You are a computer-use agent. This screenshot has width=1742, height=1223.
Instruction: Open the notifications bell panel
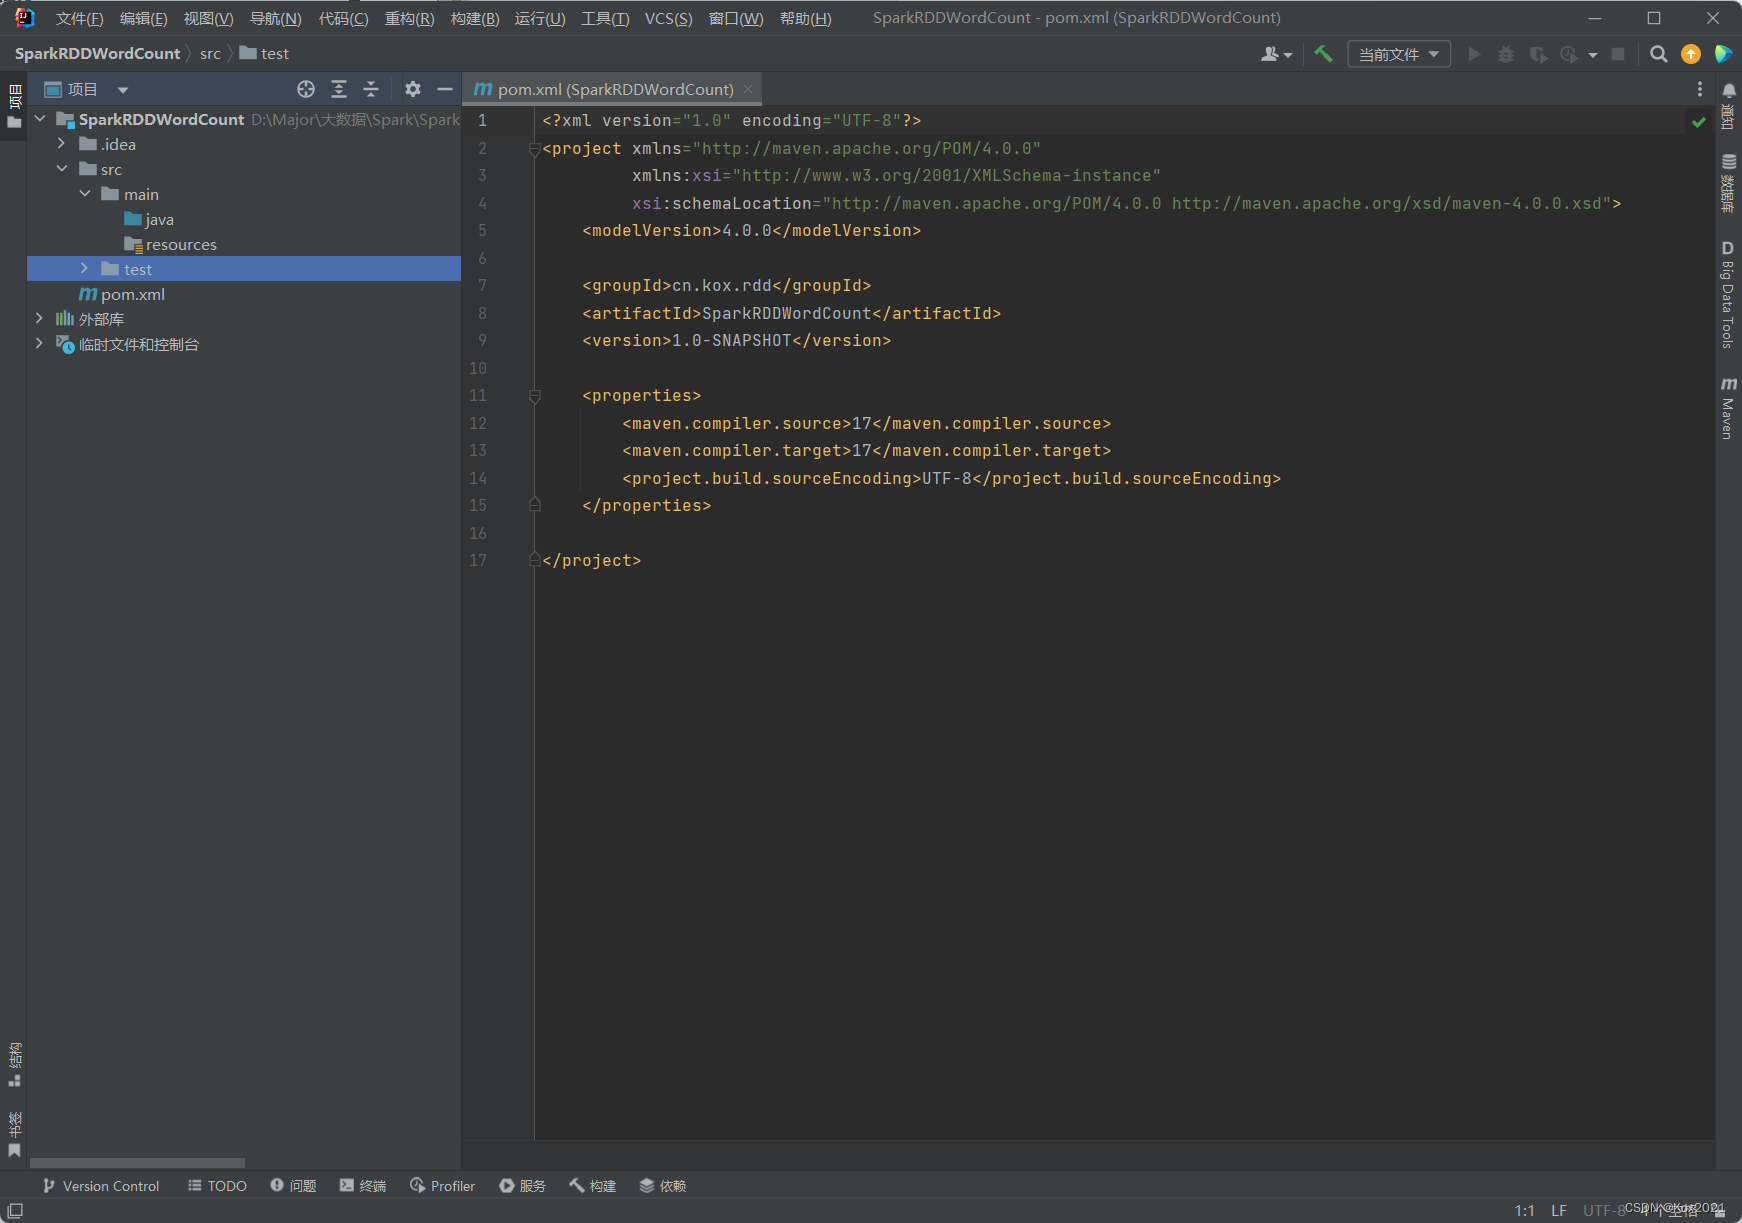click(1729, 105)
